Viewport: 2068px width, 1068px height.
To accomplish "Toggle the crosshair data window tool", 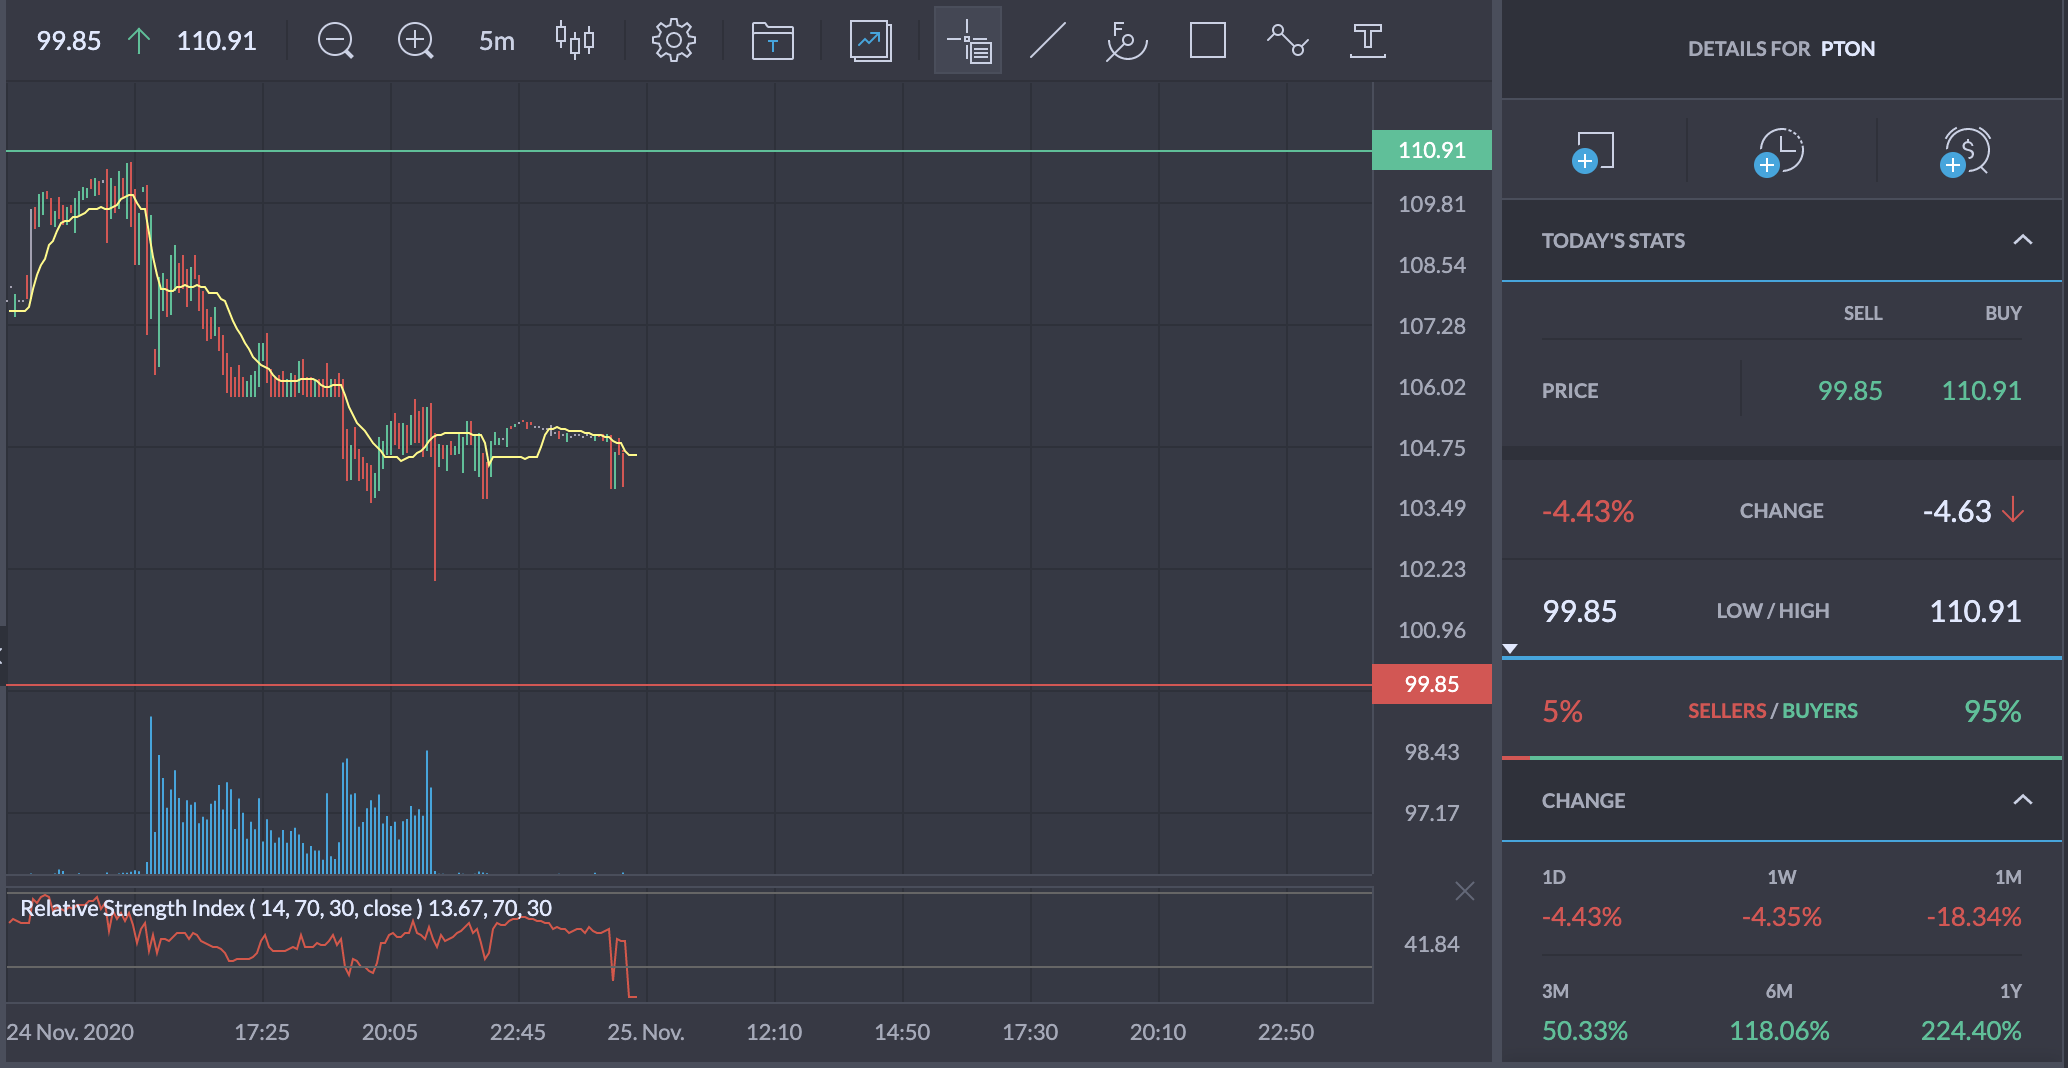I will tap(968, 41).
